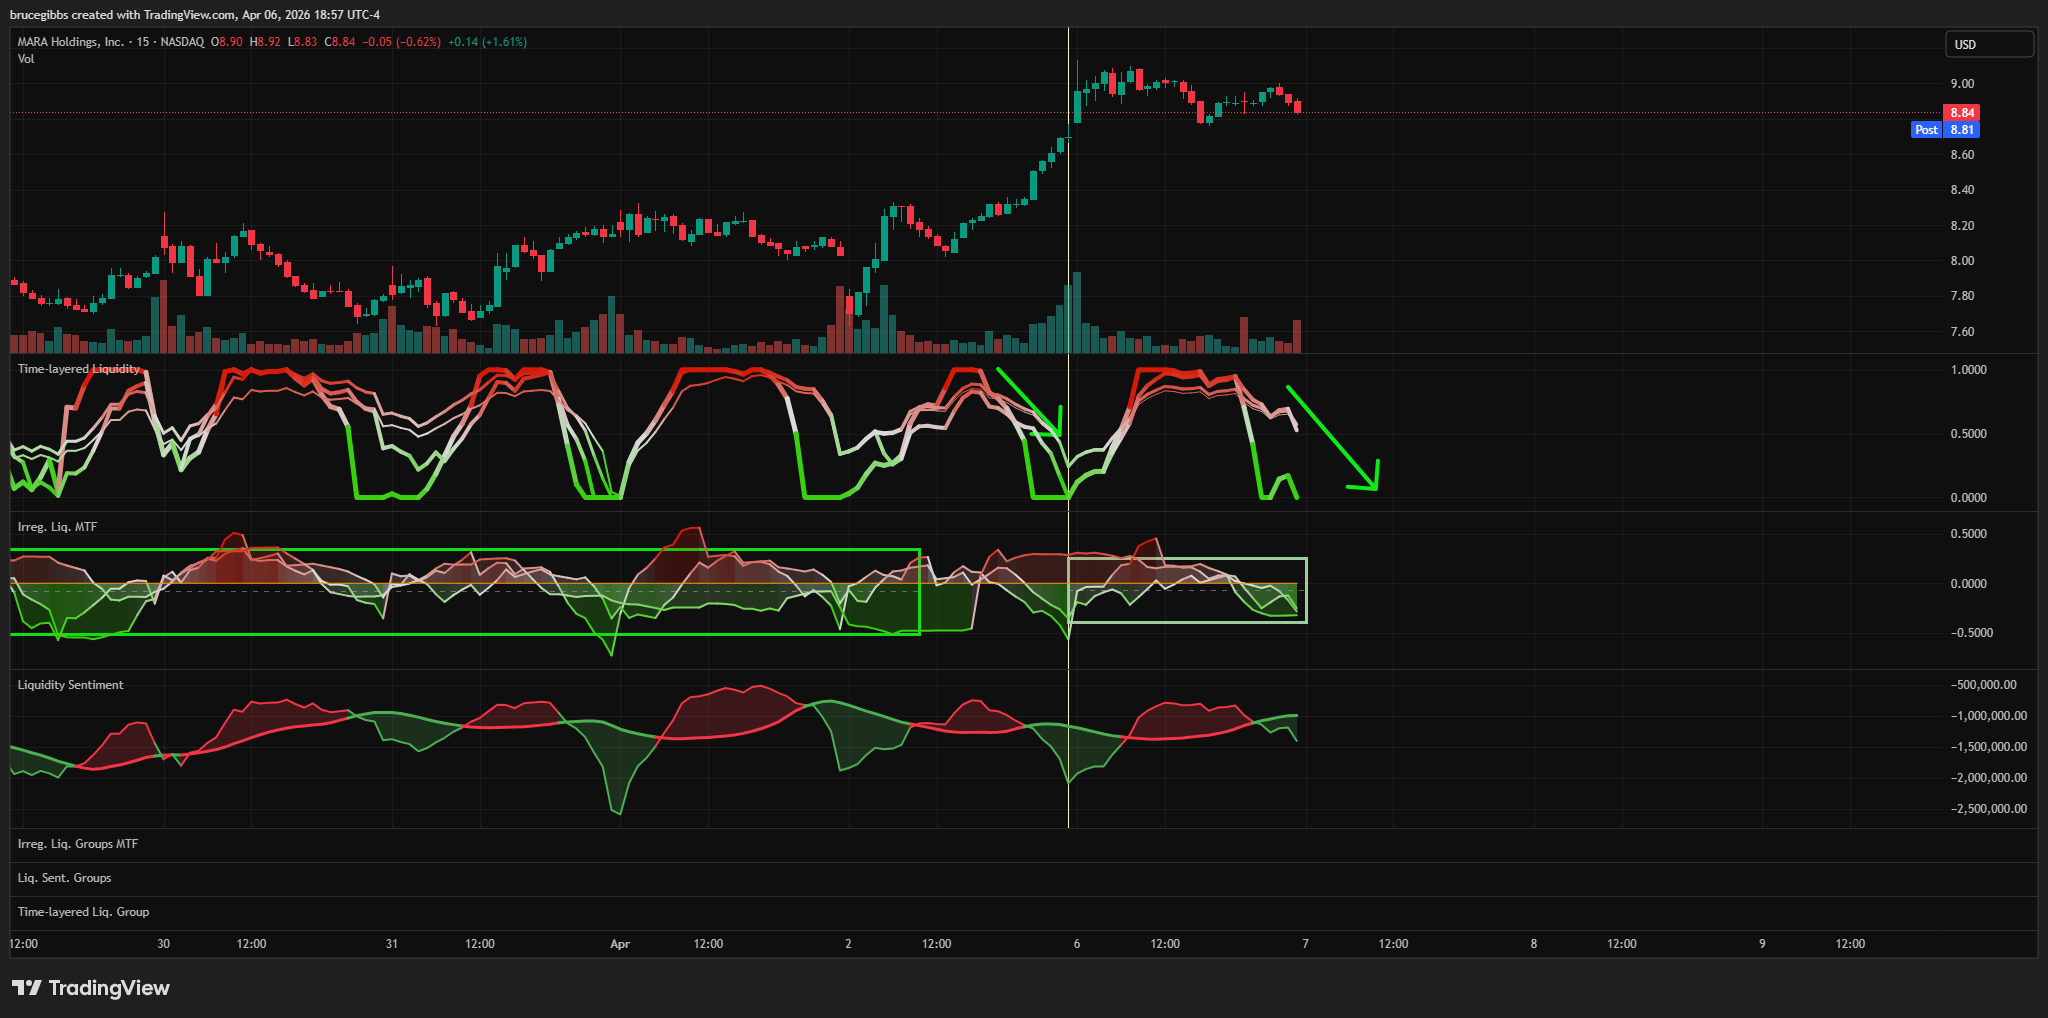
Task: Click the 9.00 level on price axis
Action: point(1962,84)
